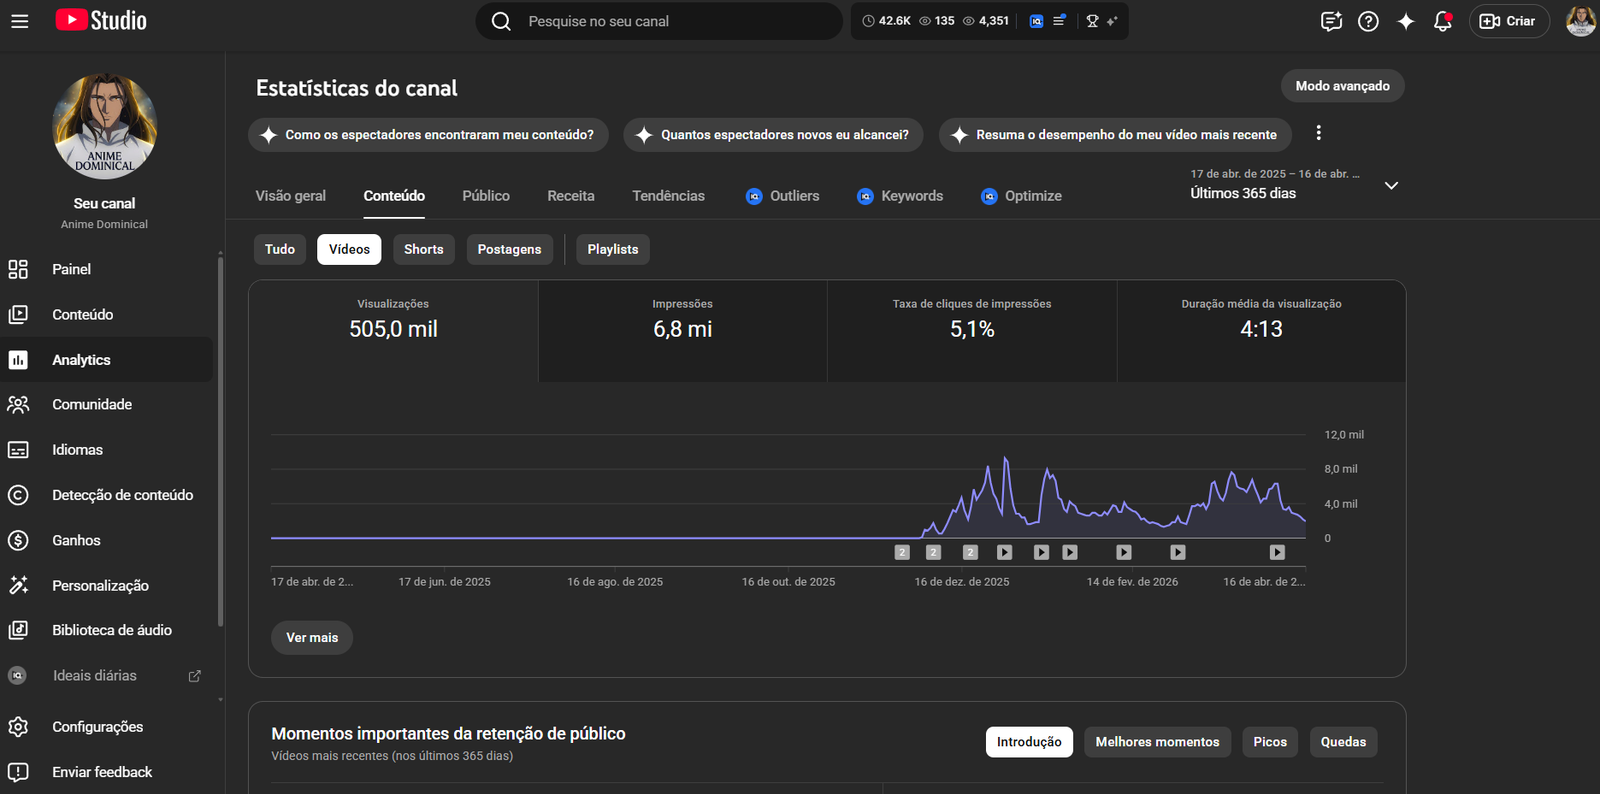Click the send feedback chat icon in header
1600x794 pixels.
1331,21
